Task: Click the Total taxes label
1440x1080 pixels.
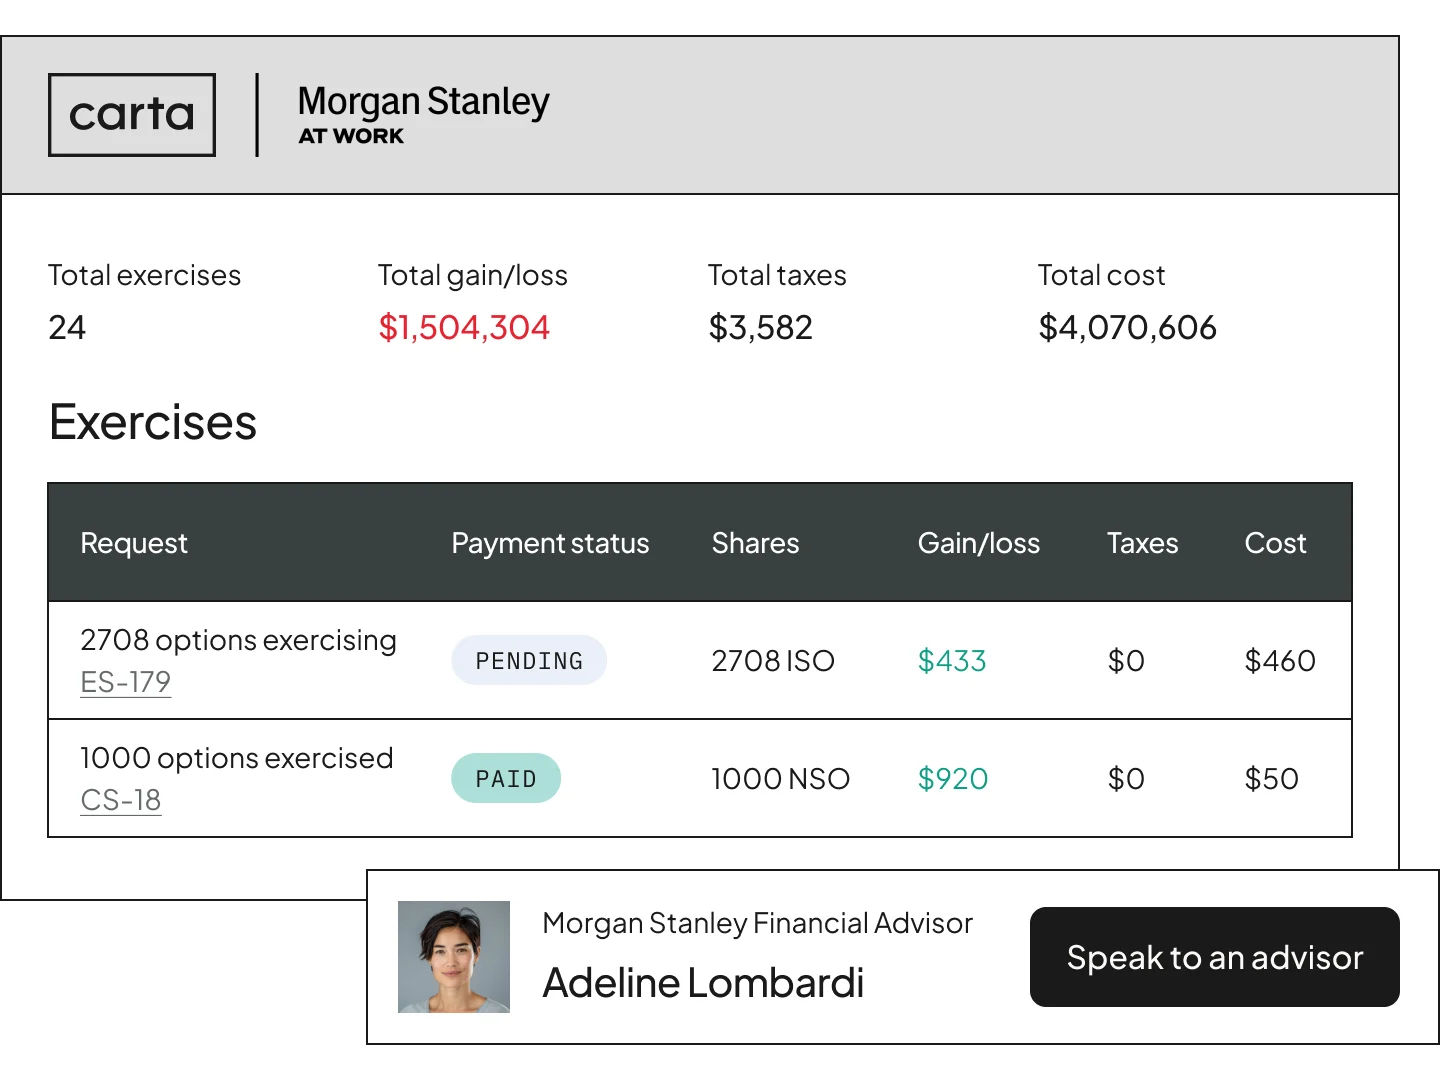Action: 777,275
